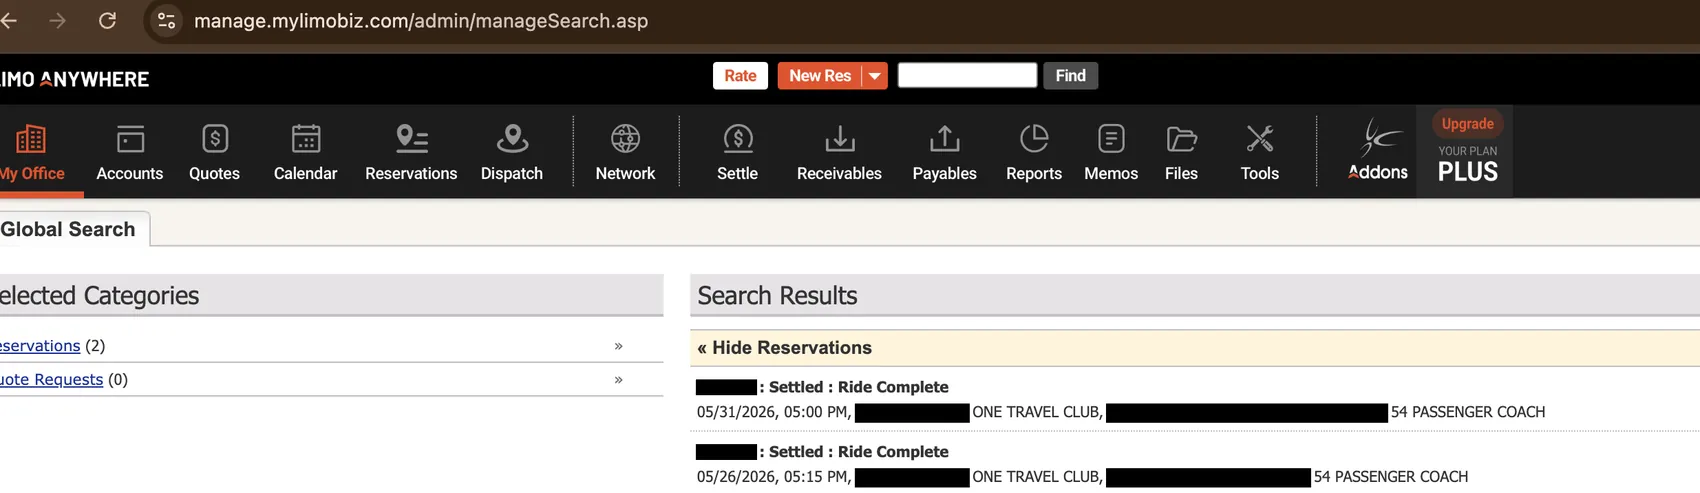The height and width of the screenshot is (493, 1700).
Task: Open the Reservations (2) category link
Action: [40, 345]
